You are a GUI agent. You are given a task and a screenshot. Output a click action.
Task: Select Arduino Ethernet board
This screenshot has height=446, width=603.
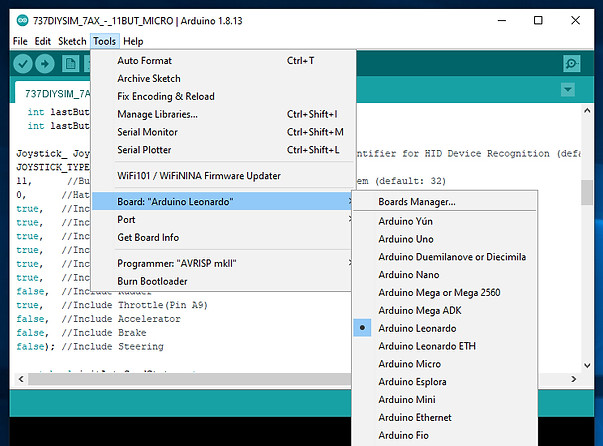tap(445, 418)
